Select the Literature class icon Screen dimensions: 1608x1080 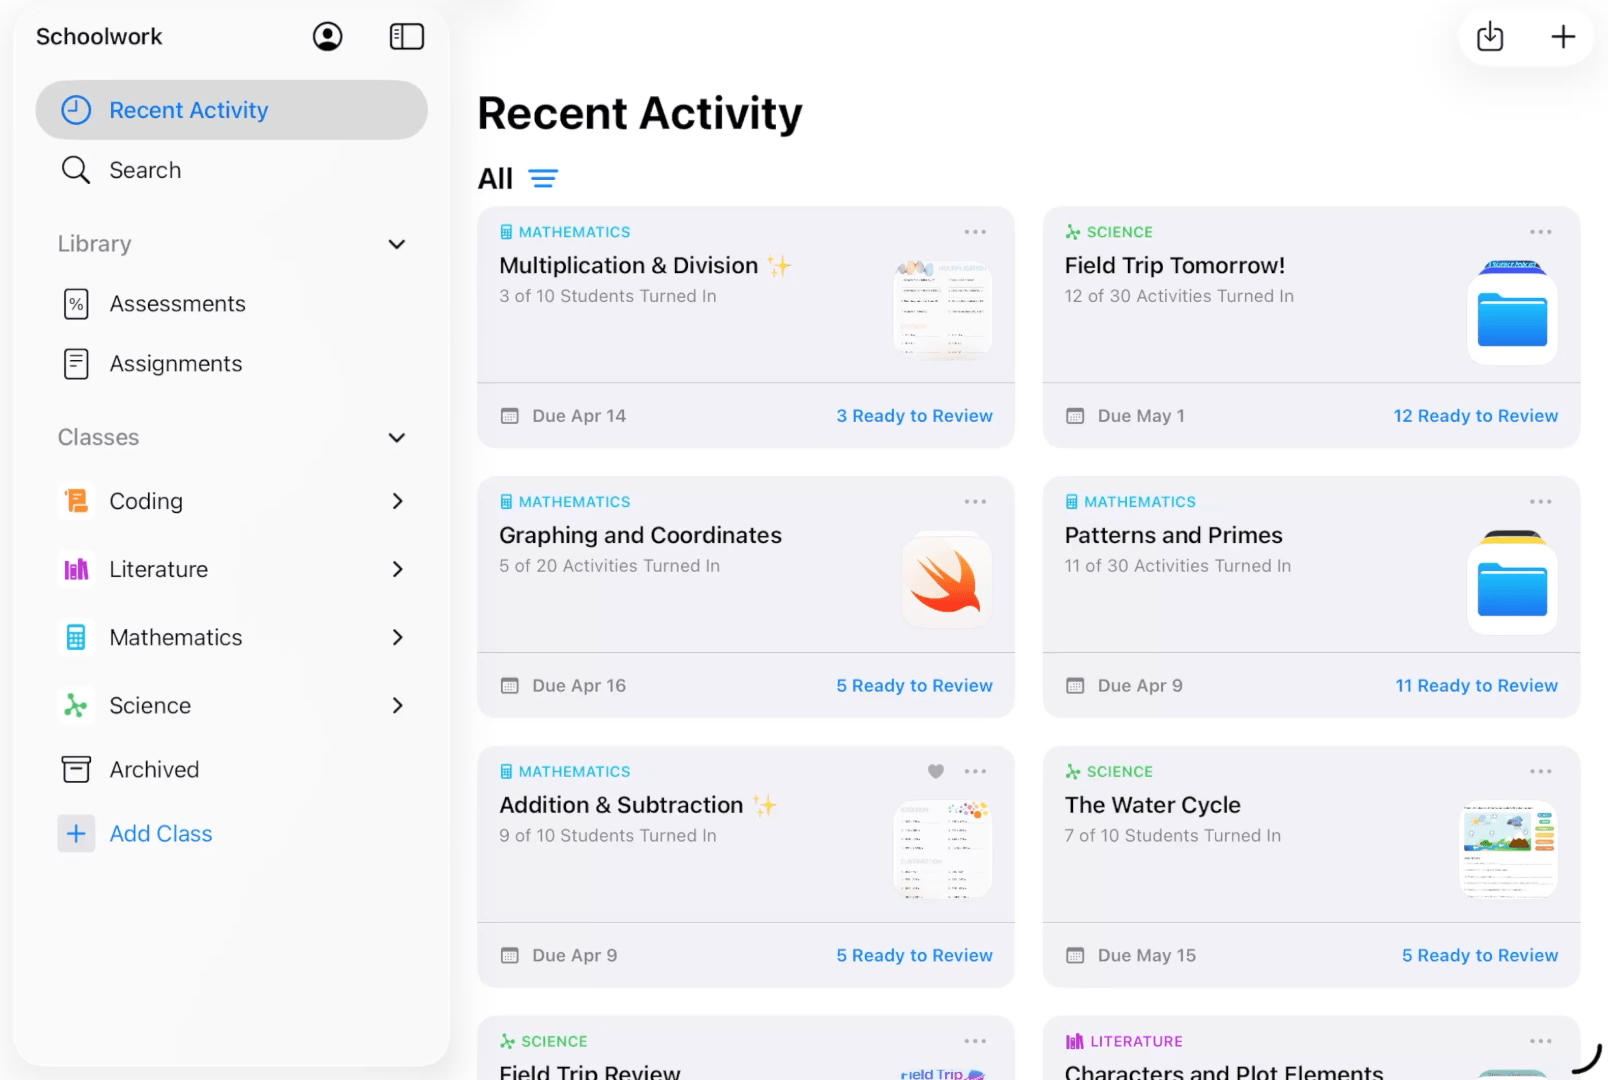(76, 569)
